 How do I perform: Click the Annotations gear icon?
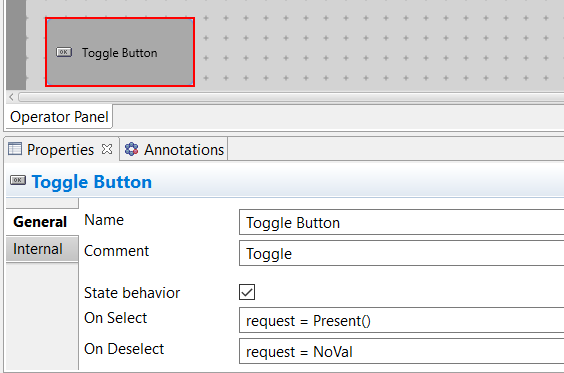click(131, 149)
